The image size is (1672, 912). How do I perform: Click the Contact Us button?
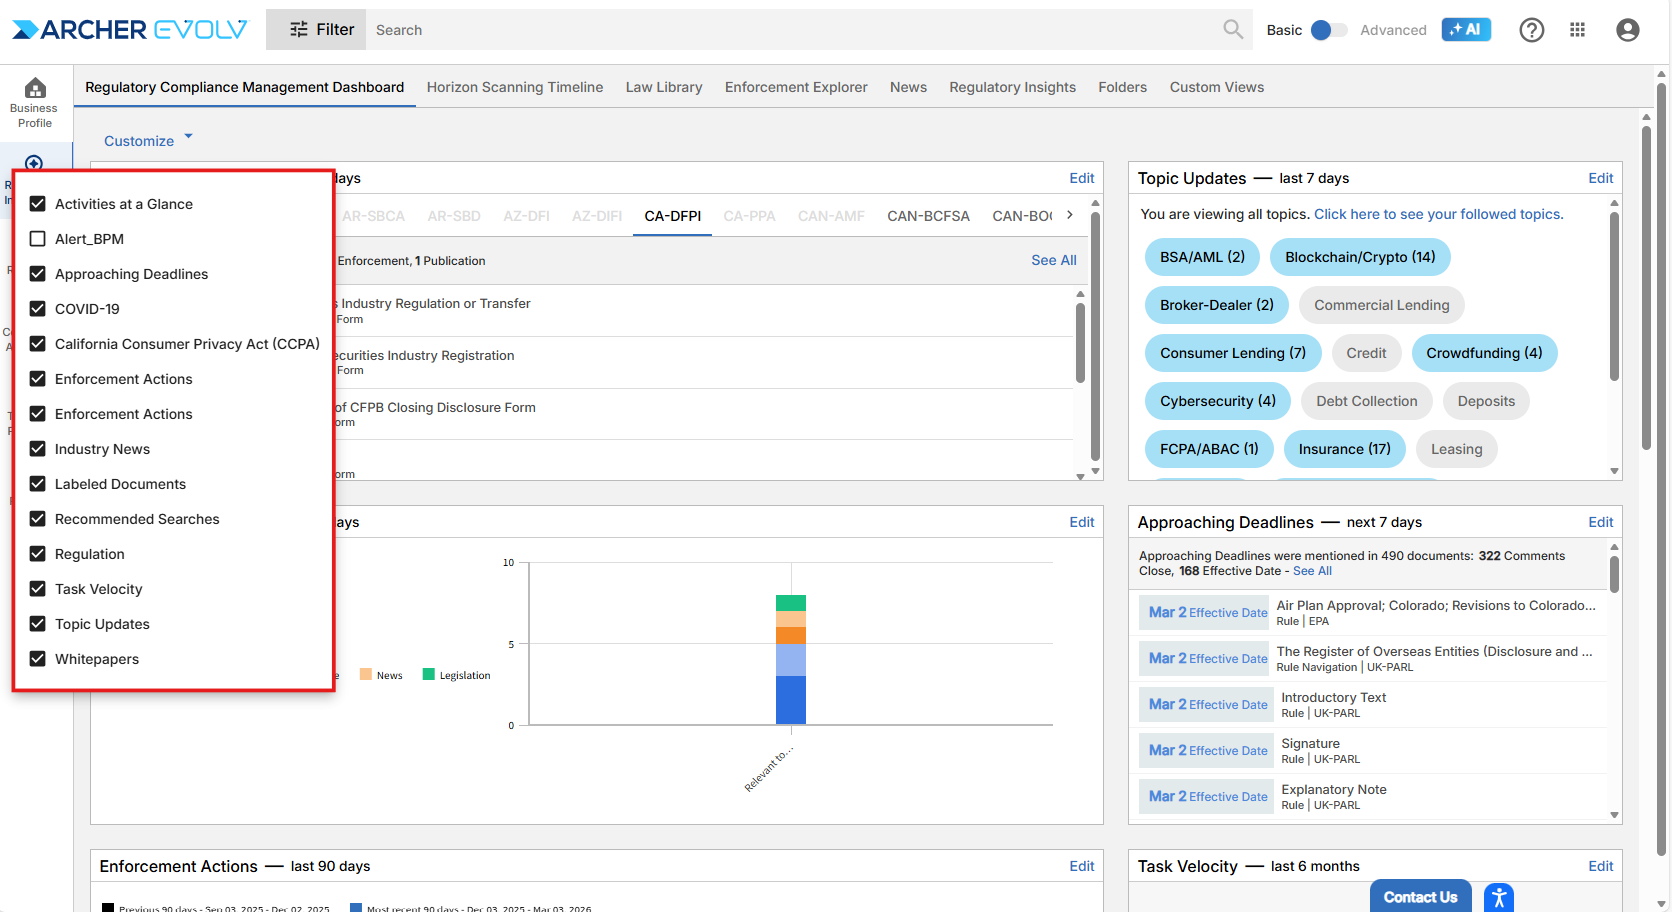(1419, 897)
